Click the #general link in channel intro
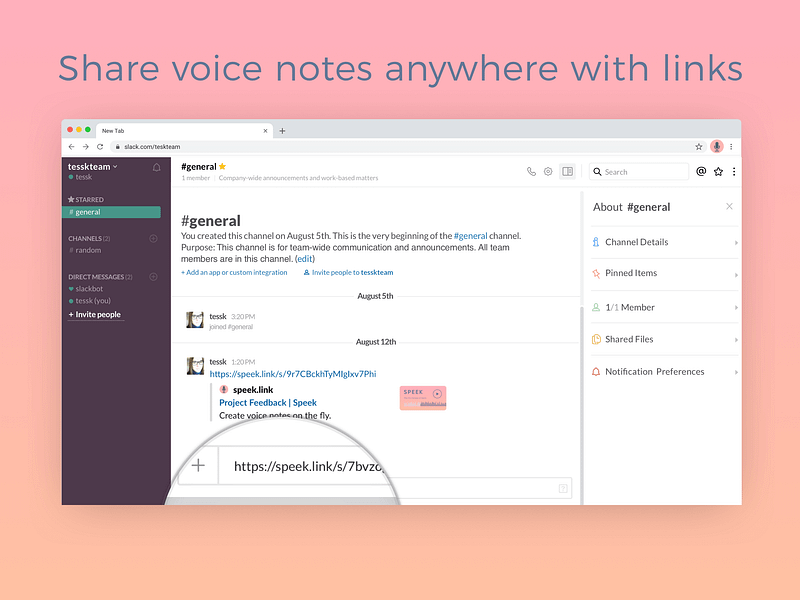The height and width of the screenshot is (600, 800). [x=470, y=236]
